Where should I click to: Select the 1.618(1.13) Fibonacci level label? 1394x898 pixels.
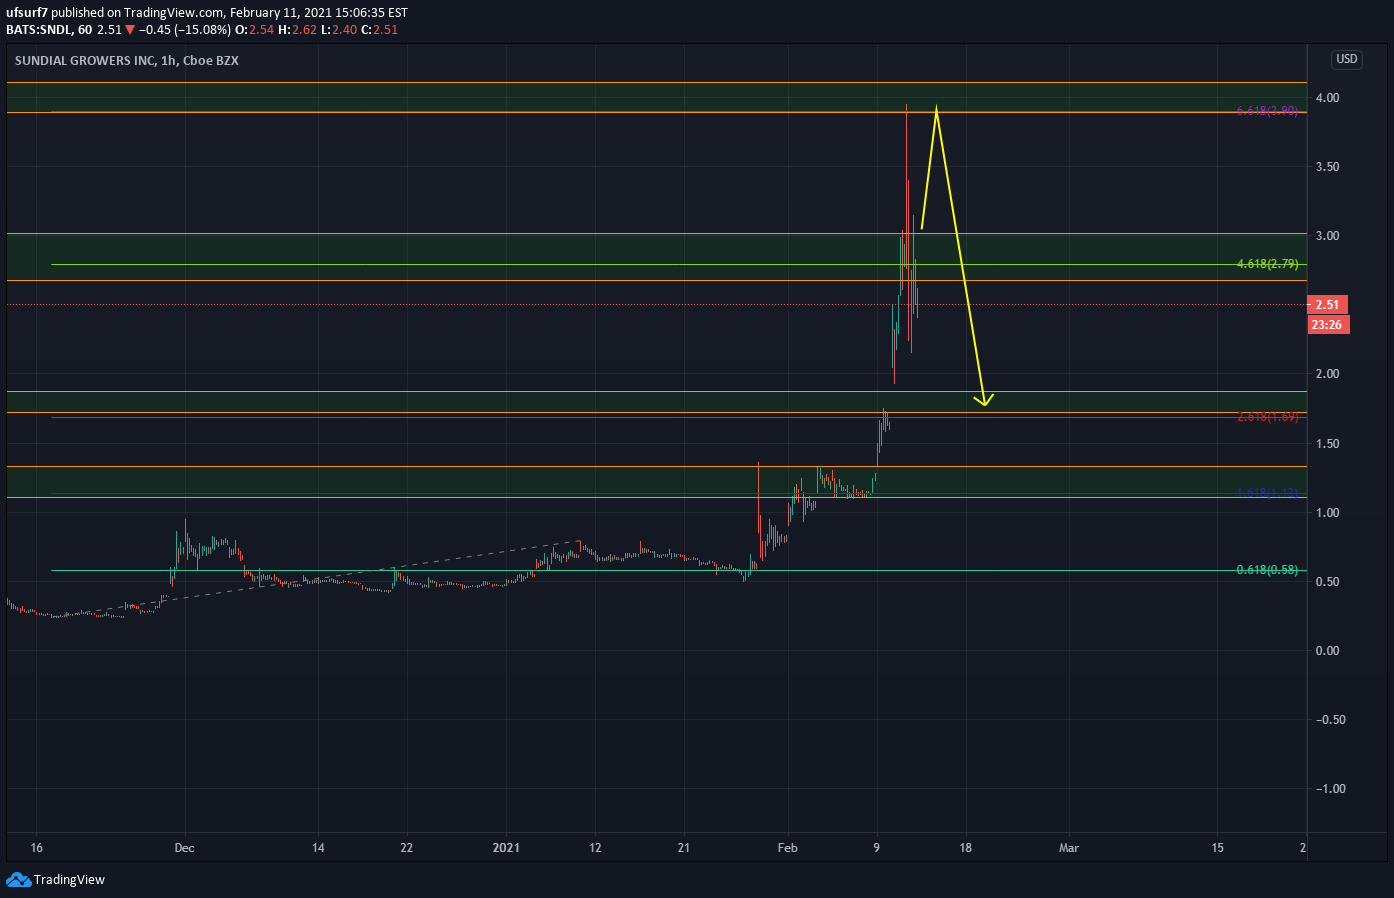point(1267,493)
